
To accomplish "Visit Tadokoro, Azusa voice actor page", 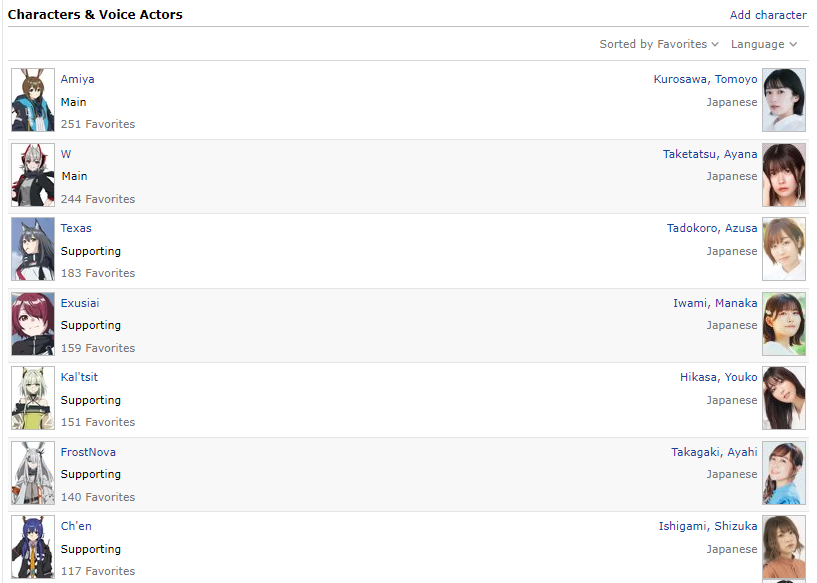I will (x=712, y=228).
